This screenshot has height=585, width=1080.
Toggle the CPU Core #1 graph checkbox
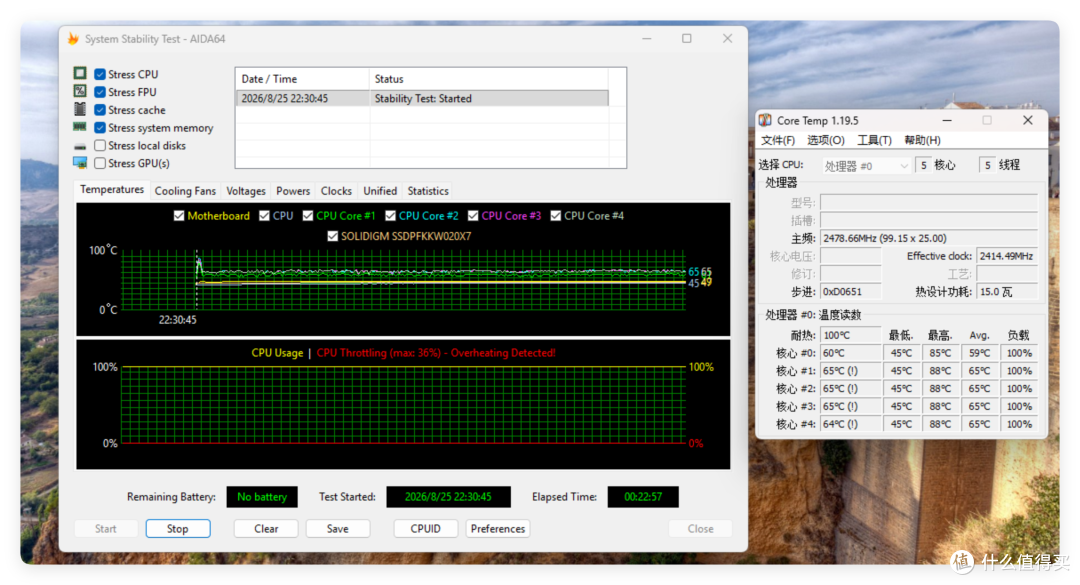[x=308, y=216]
